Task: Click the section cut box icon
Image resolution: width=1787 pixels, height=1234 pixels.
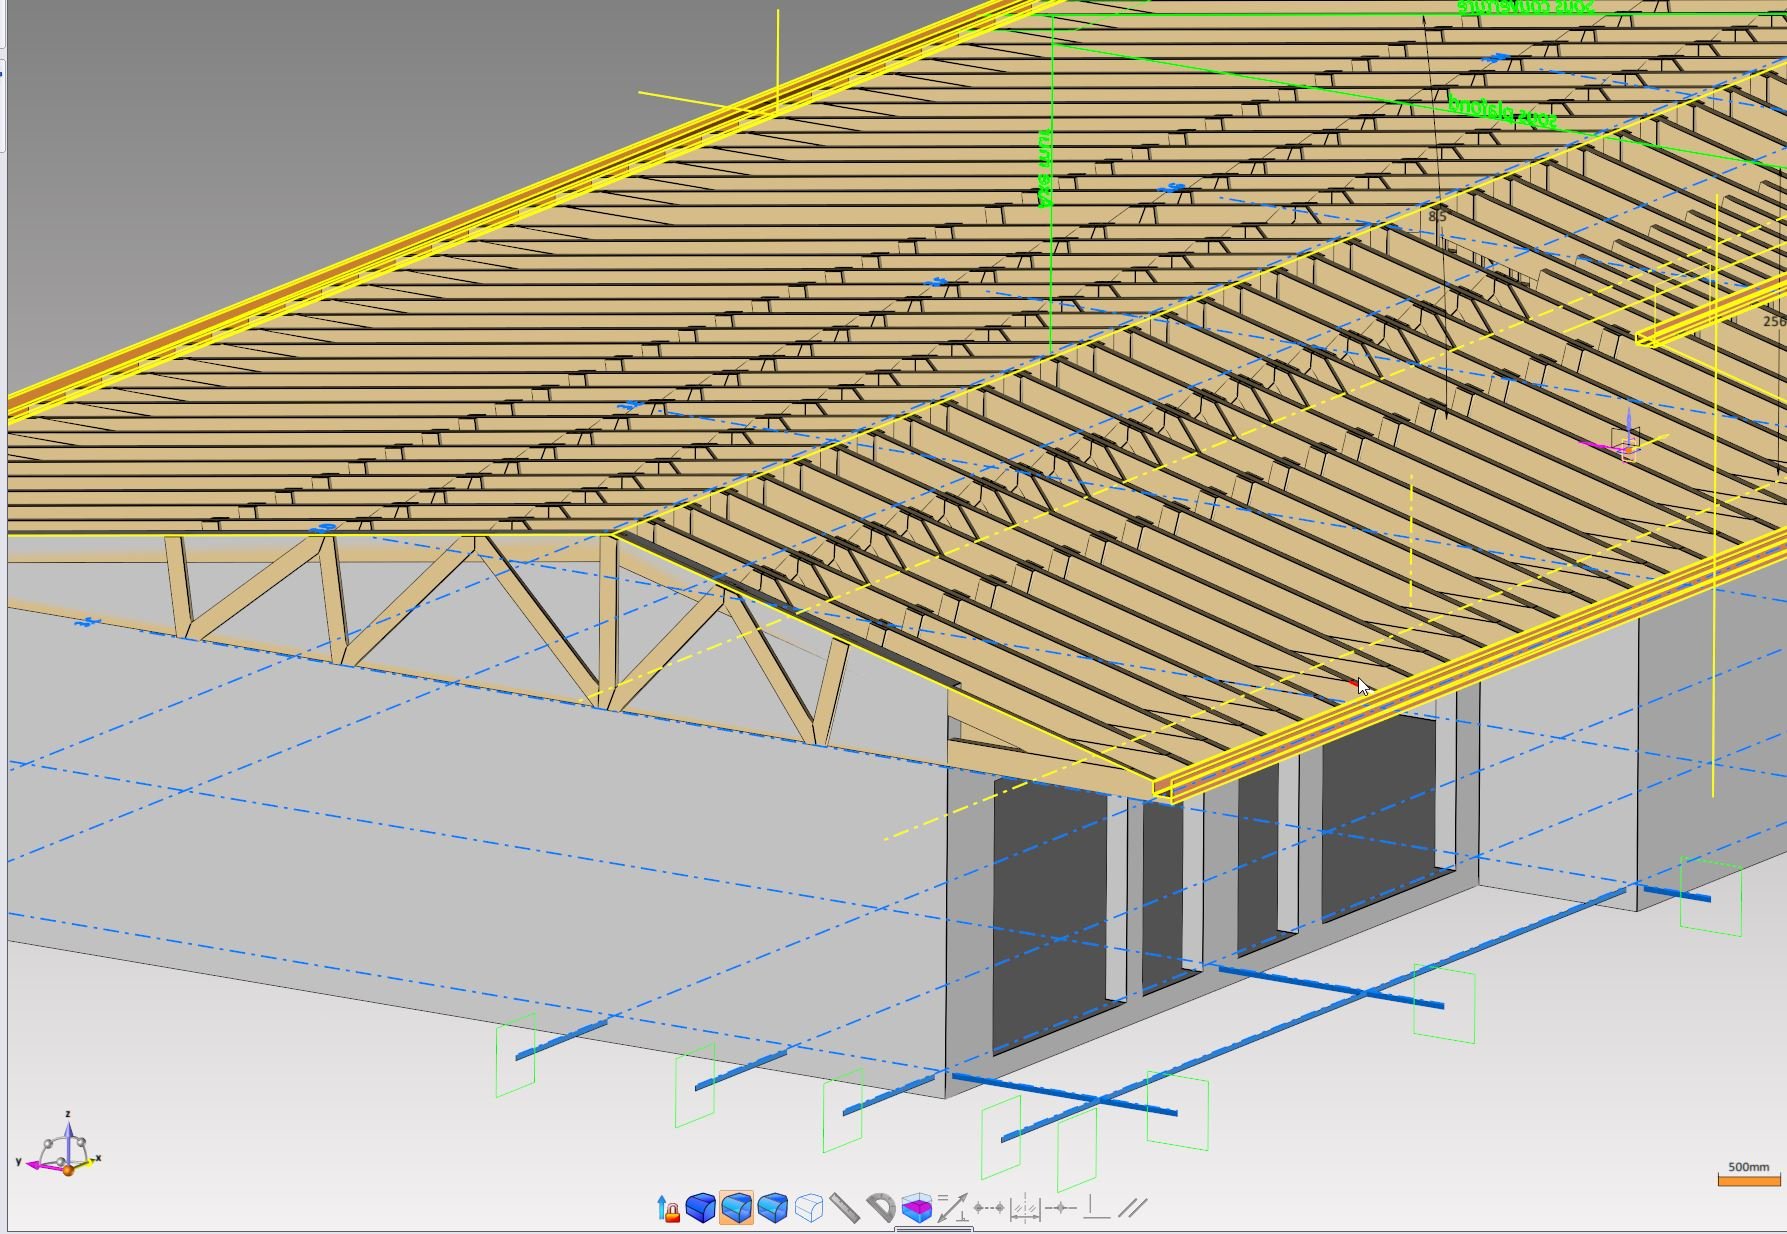Action: tap(917, 1208)
